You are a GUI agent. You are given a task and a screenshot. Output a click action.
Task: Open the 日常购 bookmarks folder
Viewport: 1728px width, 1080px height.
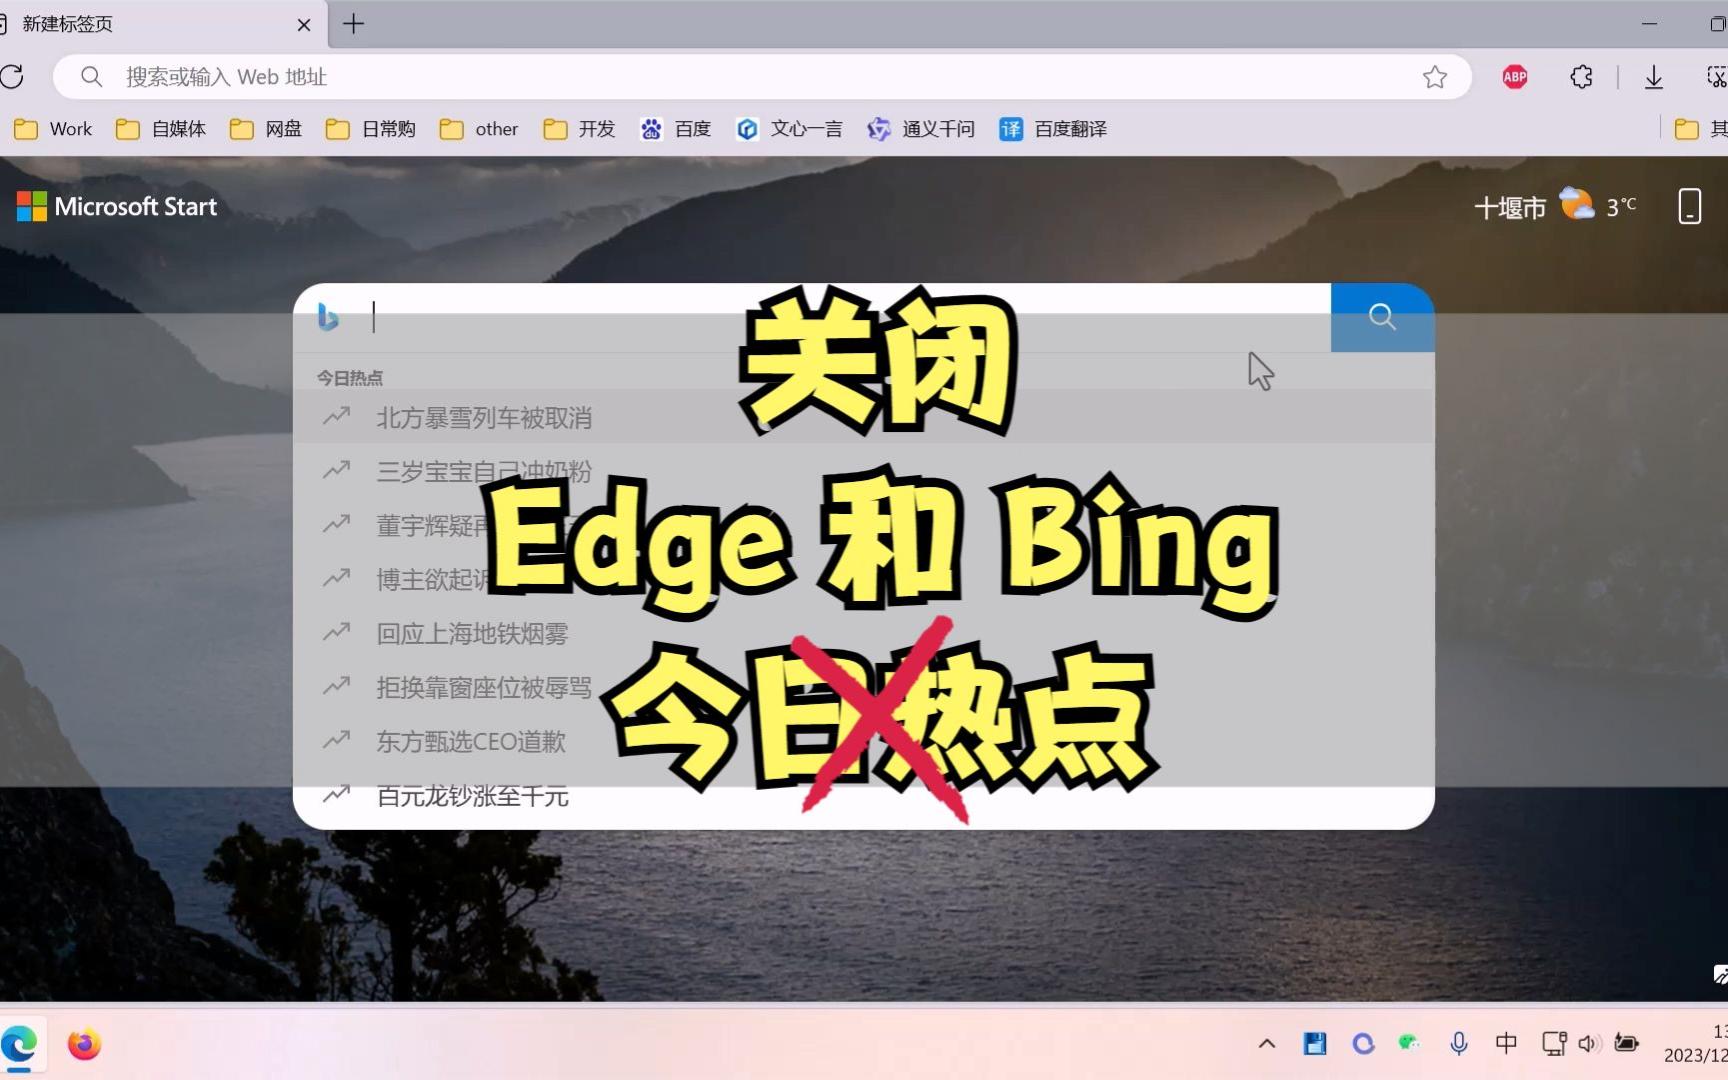371,129
